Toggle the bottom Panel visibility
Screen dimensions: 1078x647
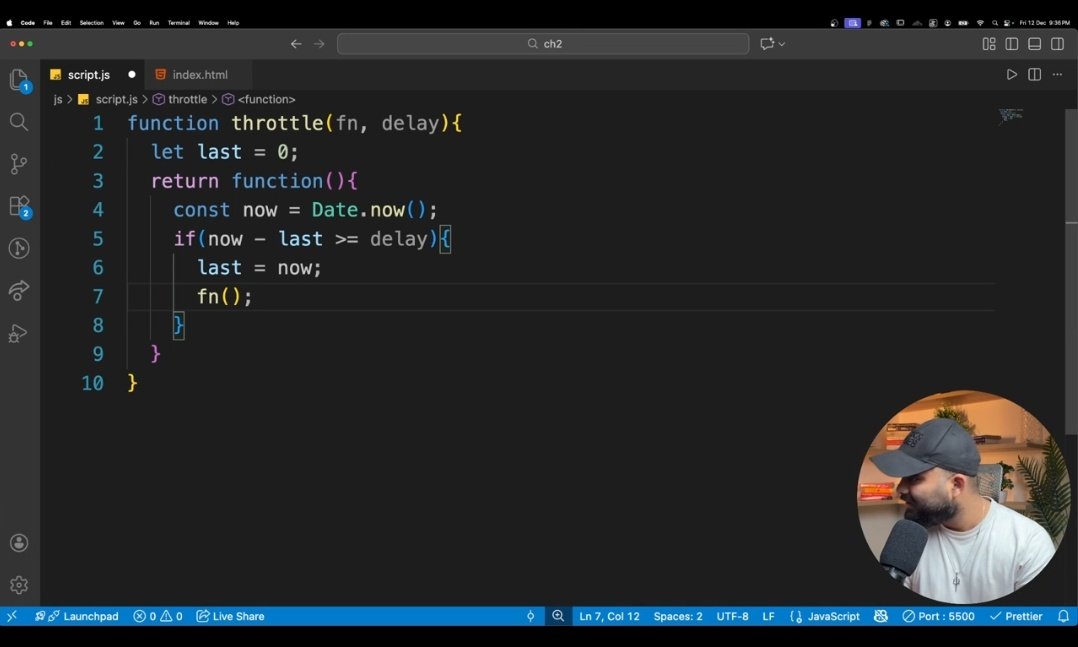(1034, 44)
